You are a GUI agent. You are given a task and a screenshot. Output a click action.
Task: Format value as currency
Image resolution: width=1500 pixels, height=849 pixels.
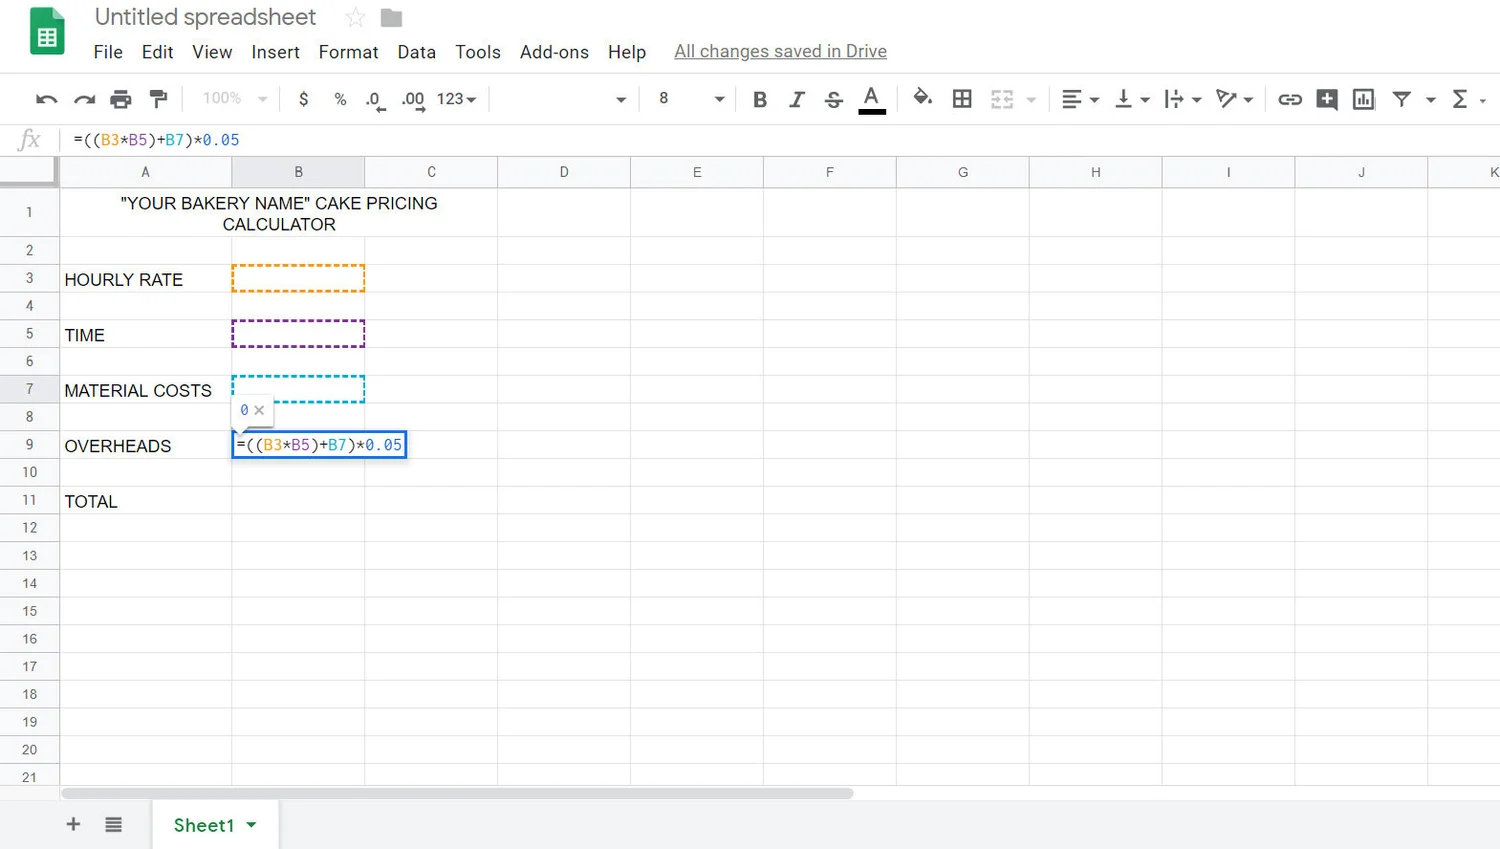(304, 99)
